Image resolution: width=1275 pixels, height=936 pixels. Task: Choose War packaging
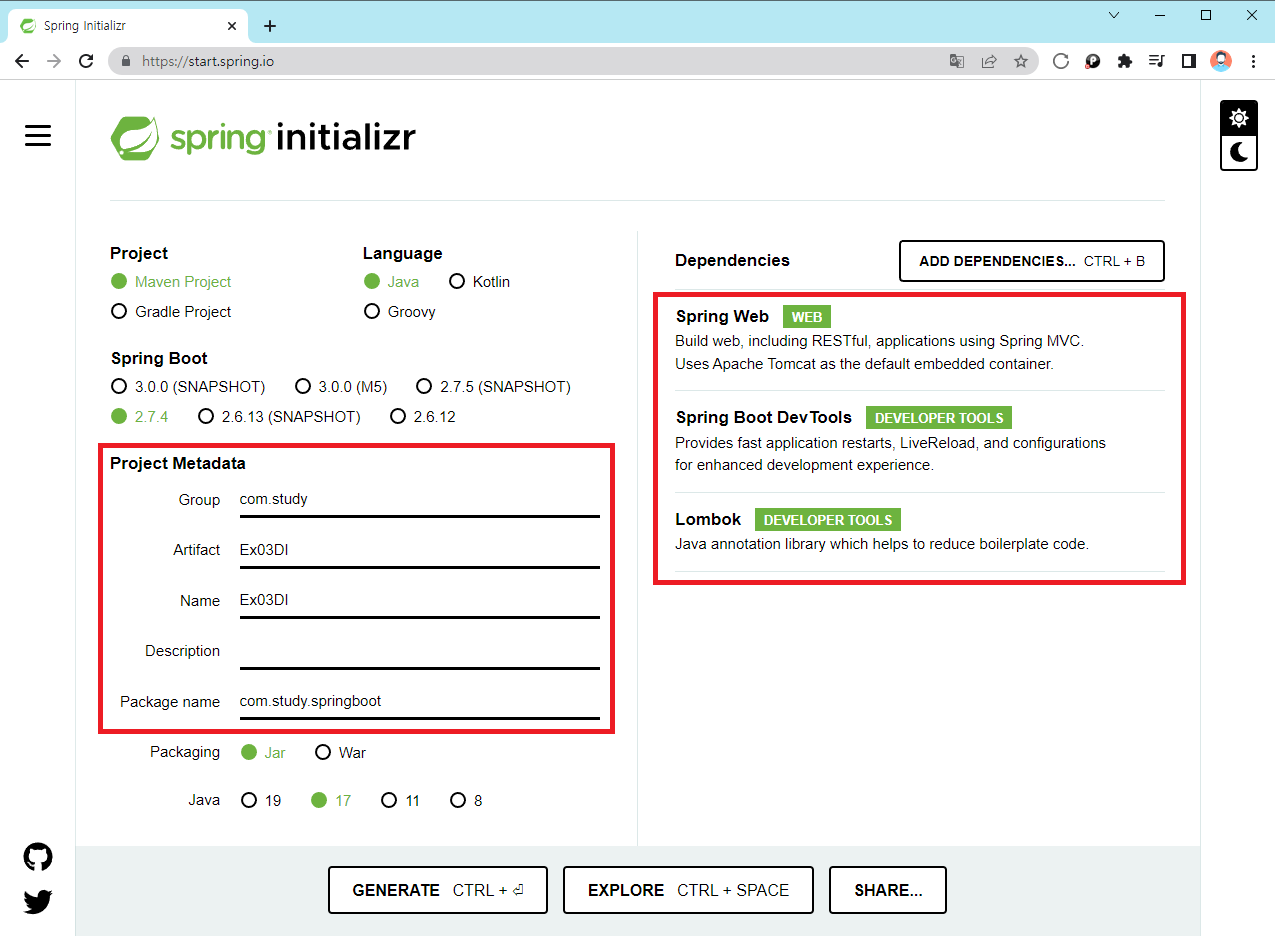(340, 752)
